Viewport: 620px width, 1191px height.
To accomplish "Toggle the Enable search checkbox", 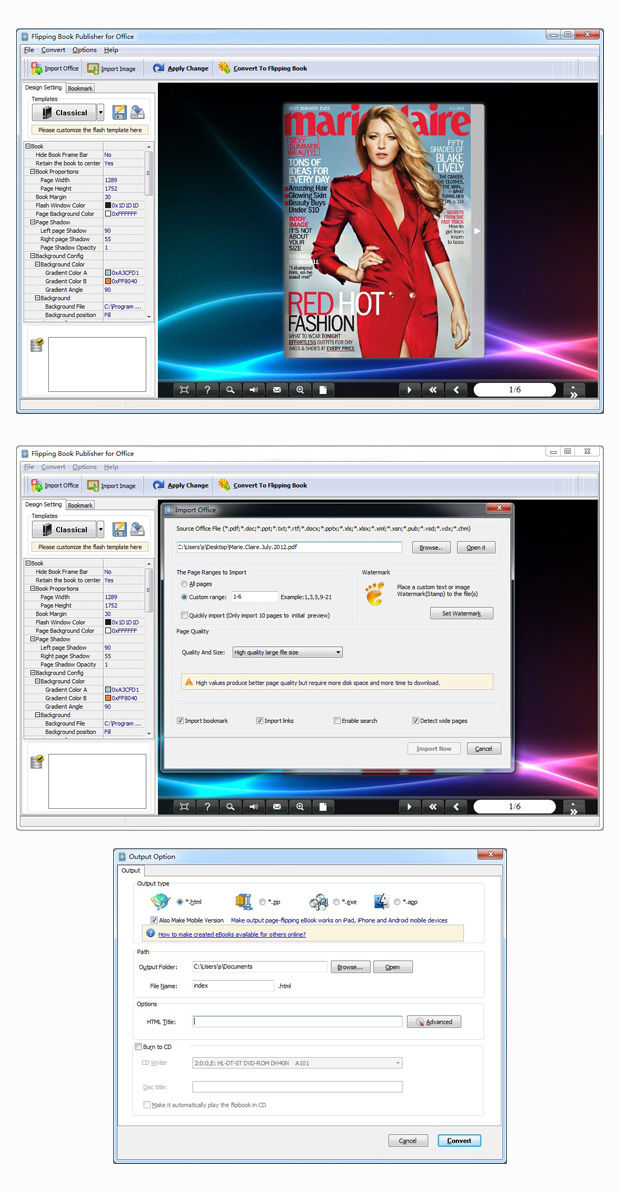I will pos(337,720).
